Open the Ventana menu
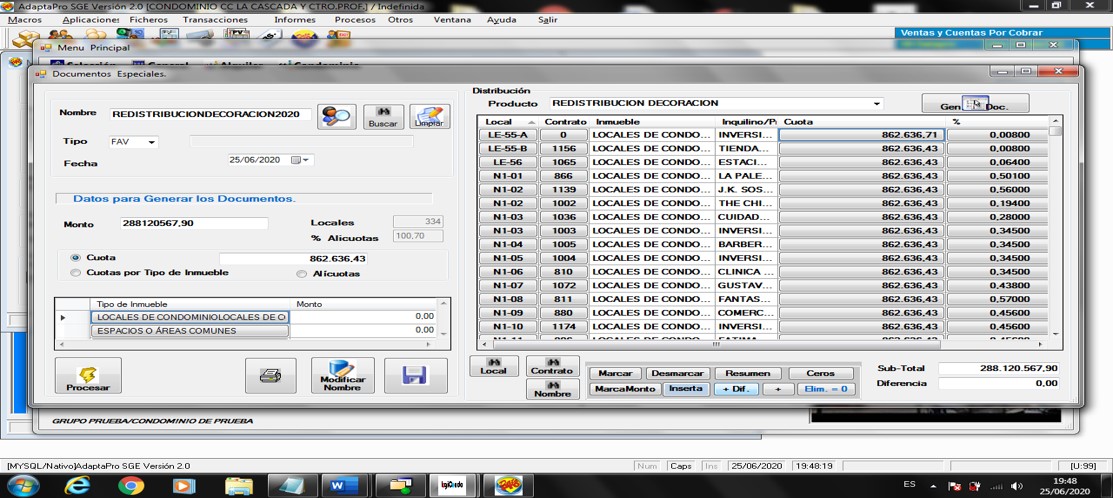The width and height of the screenshot is (1113, 498). (x=452, y=20)
